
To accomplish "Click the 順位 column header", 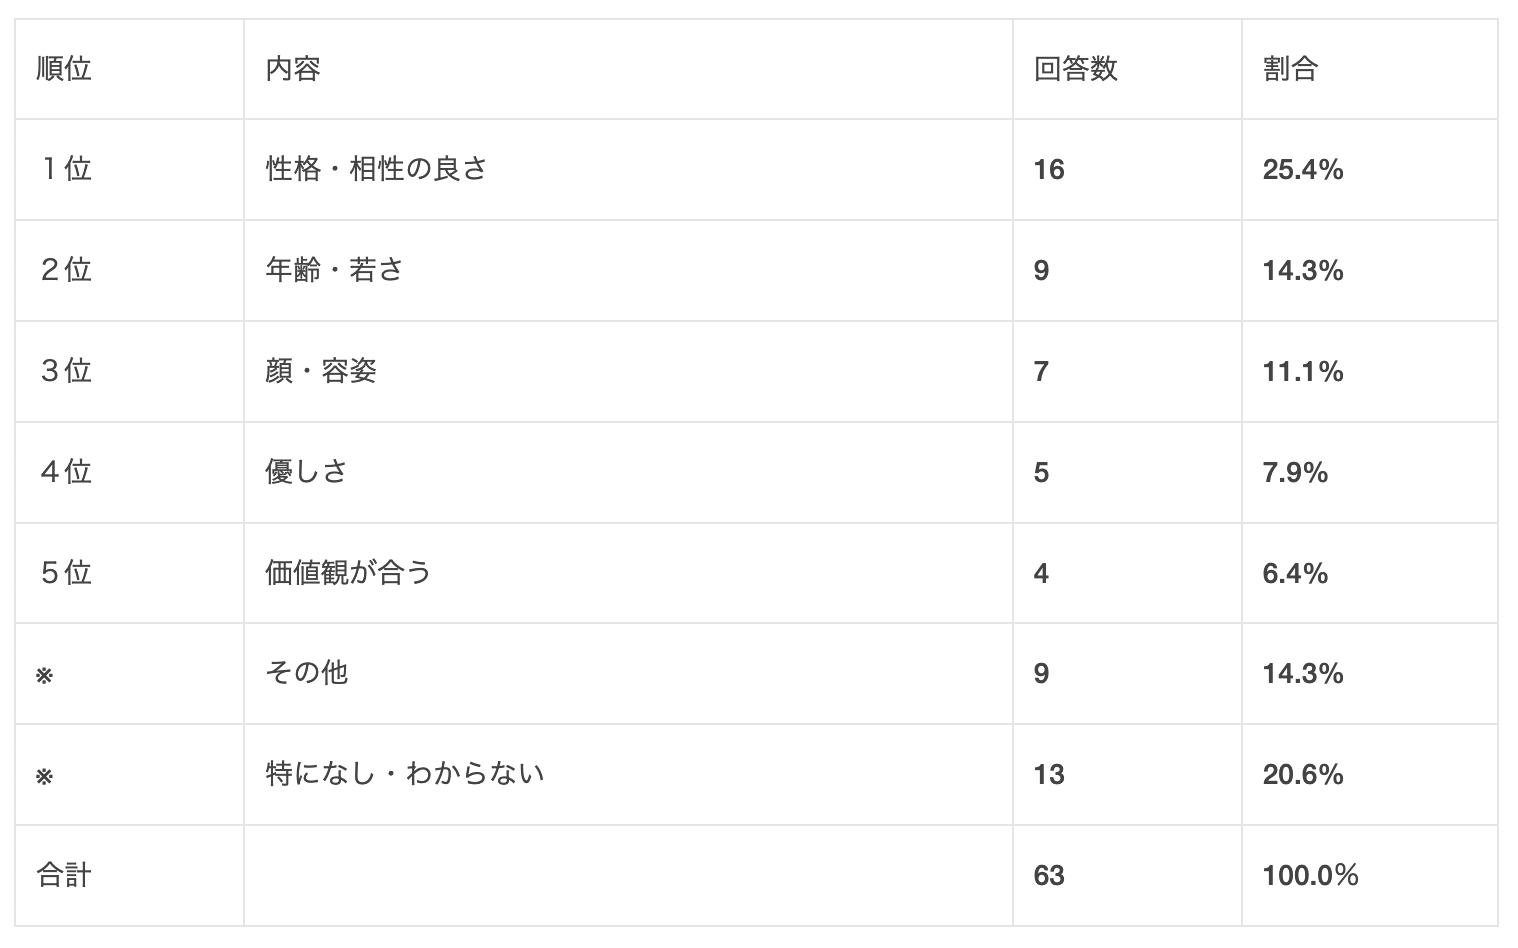I will (x=64, y=69).
